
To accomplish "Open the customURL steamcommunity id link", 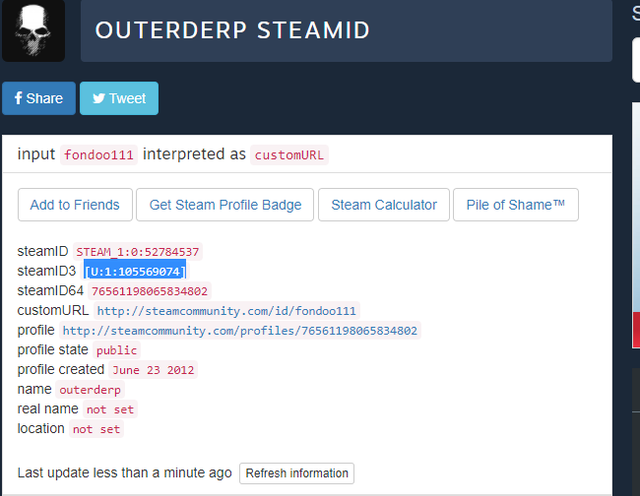I will point(227,311).
